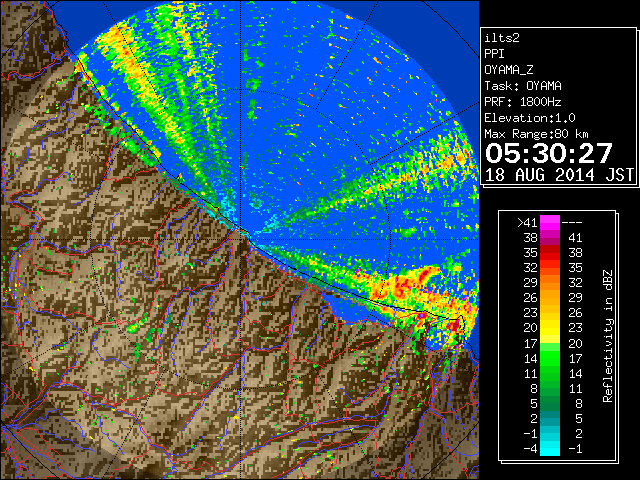Image resolution: width=640 pixels, height=480 pixels.
Task: Select the 'OYAMA_Z' product name
Action: point(509,70)
